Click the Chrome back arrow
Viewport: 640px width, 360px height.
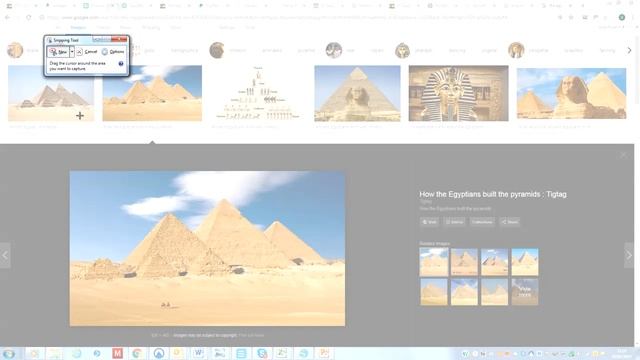(x=7, y=18)
